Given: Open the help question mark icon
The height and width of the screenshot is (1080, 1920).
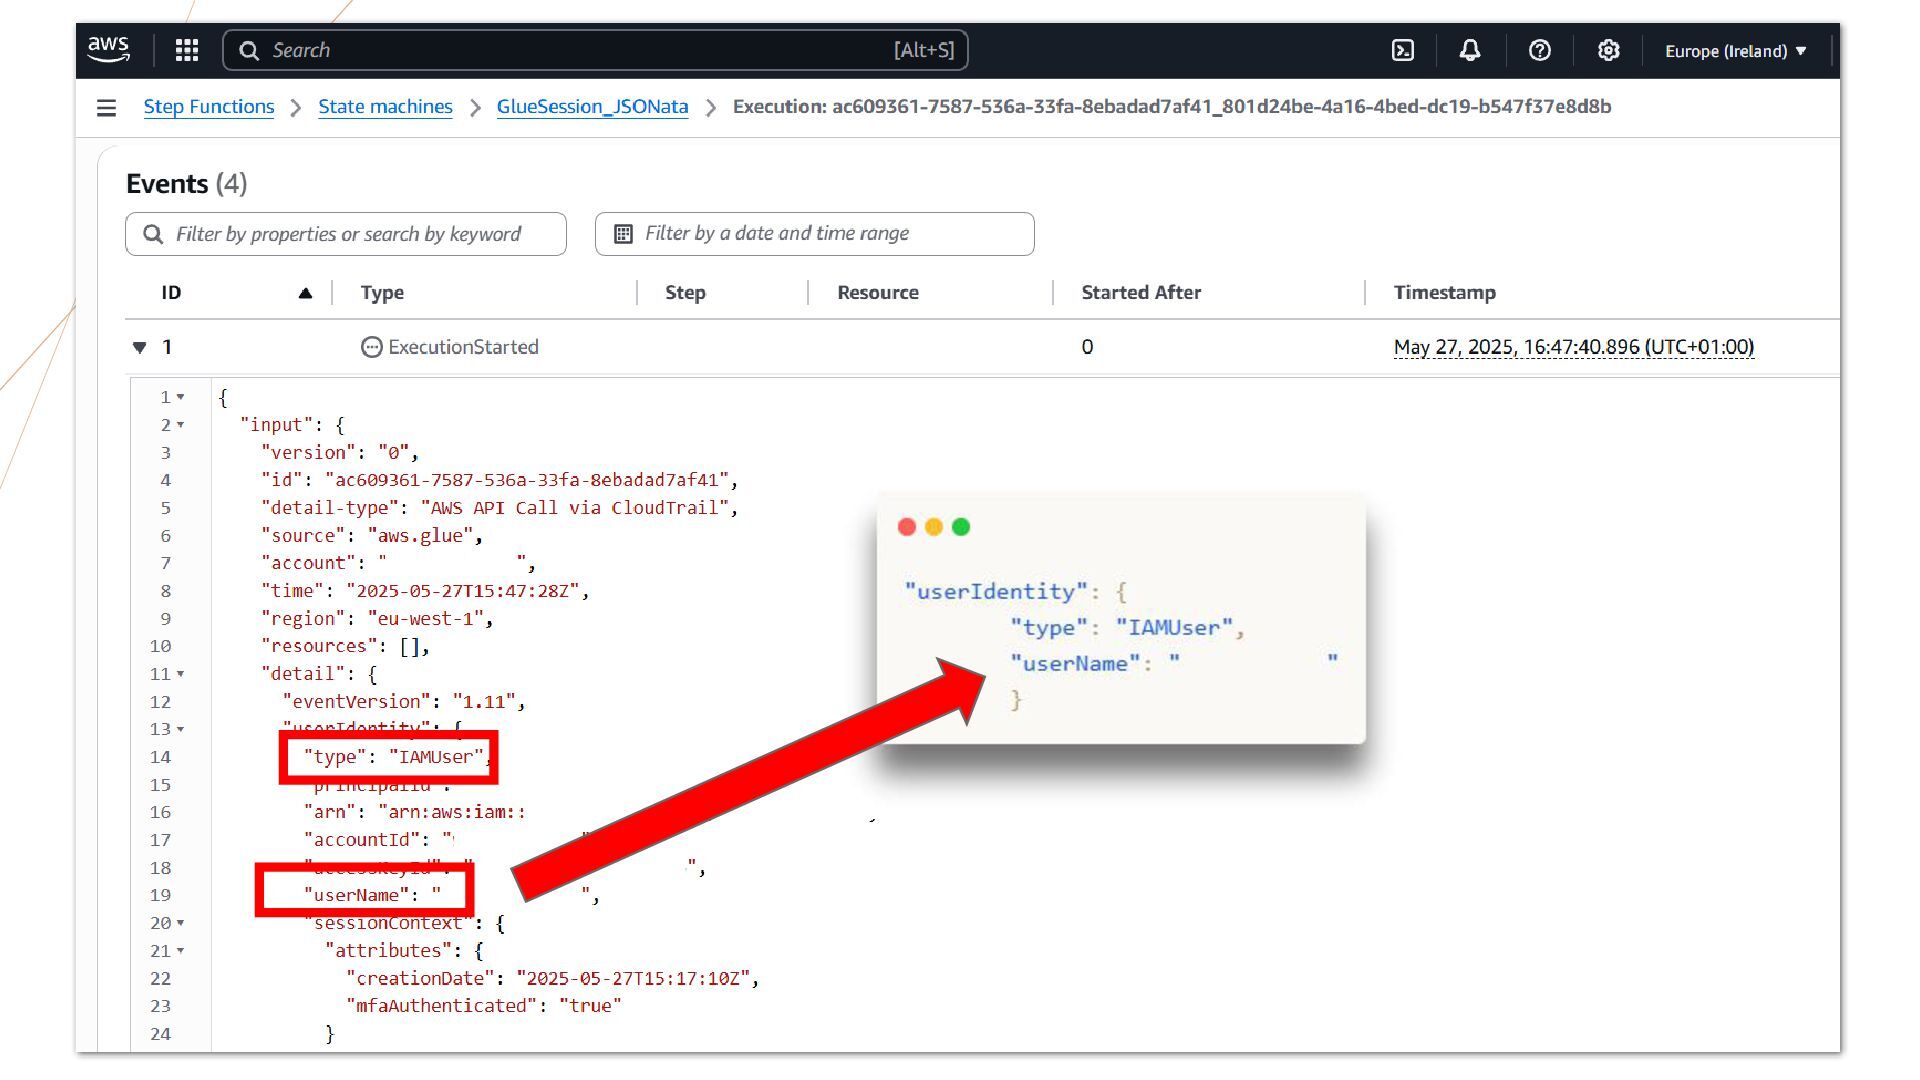Looking at the screenshot, I should (1540, 50).
